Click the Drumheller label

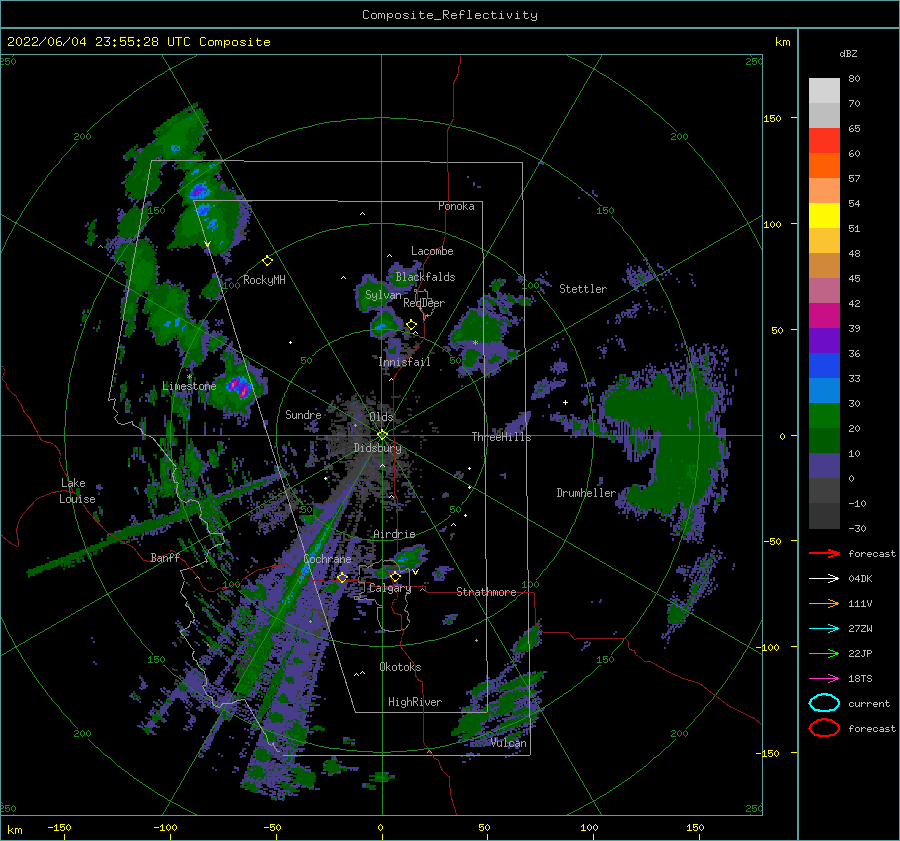[586, 493]
